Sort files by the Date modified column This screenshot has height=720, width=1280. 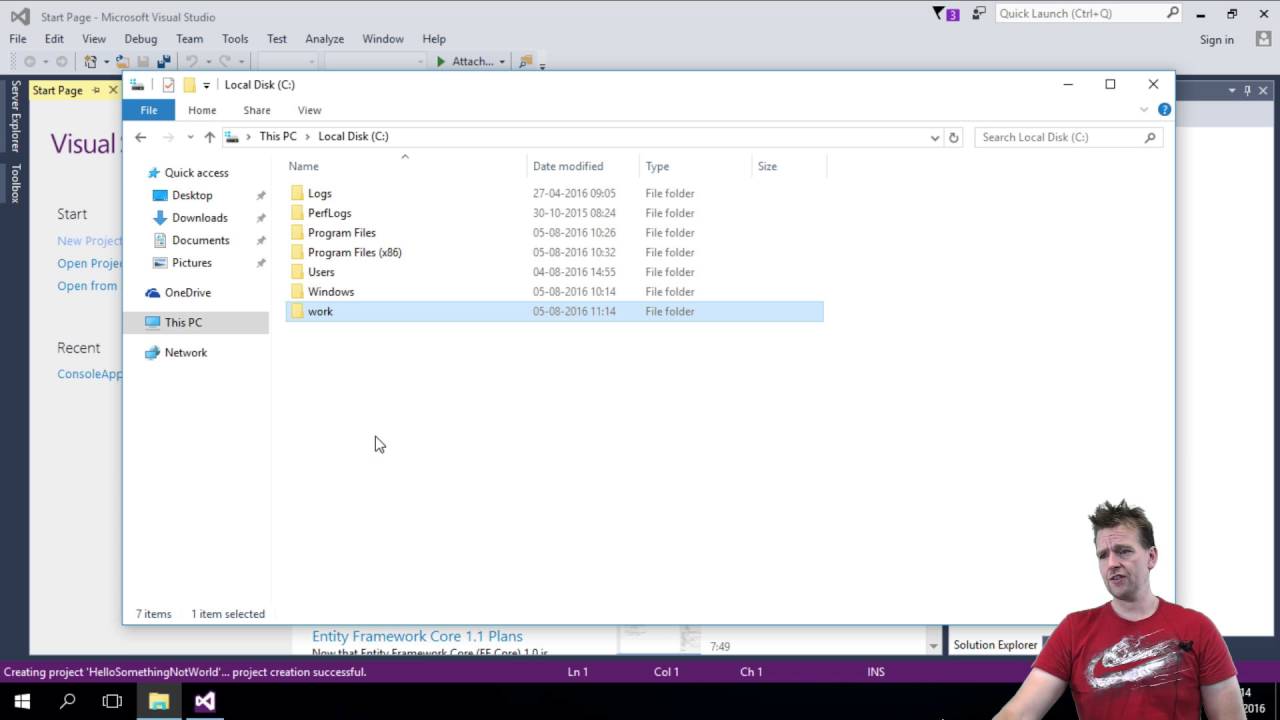coord(582,166)
